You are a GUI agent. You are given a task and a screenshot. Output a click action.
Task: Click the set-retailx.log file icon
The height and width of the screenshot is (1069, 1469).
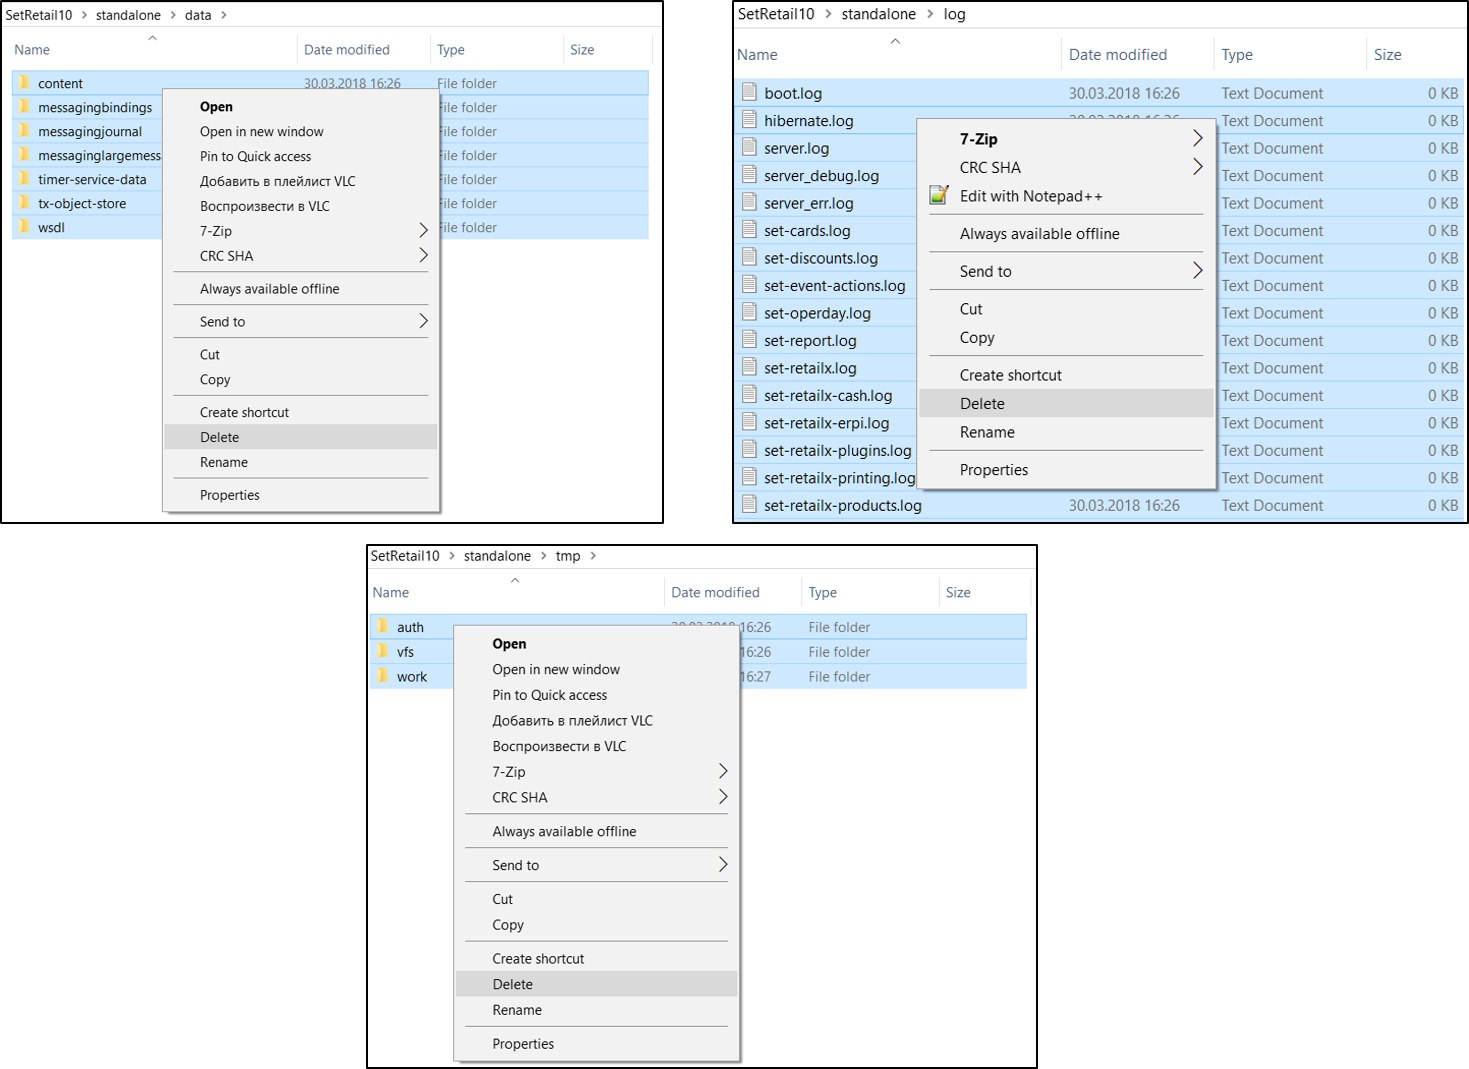point(749,367)
